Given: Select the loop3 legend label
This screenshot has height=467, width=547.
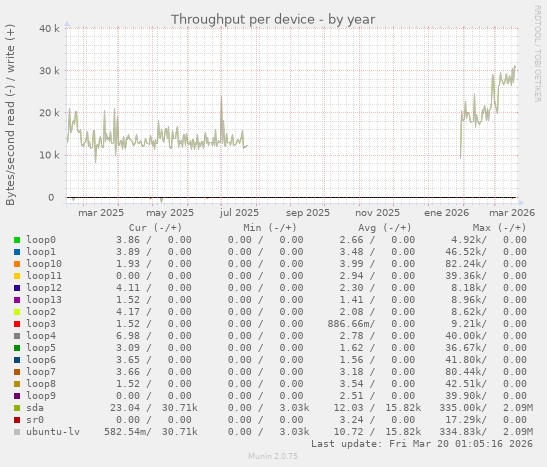Looking at the screenshot, I should tap(41, 324).
